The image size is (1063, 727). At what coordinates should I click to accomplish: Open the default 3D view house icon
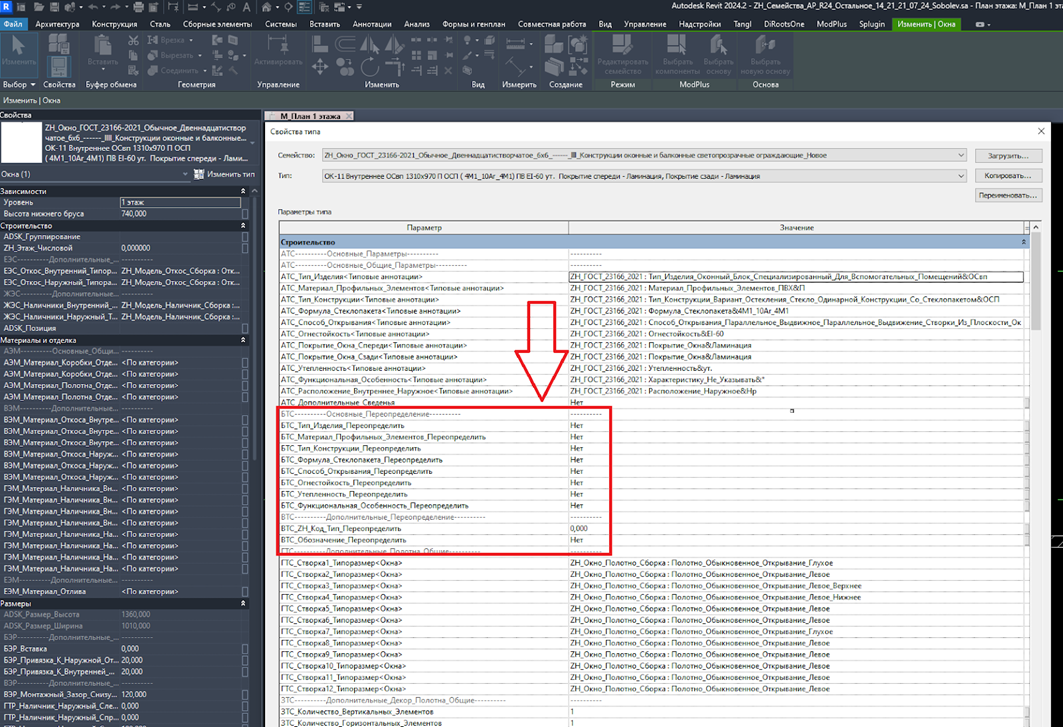(x=266, y=7)
